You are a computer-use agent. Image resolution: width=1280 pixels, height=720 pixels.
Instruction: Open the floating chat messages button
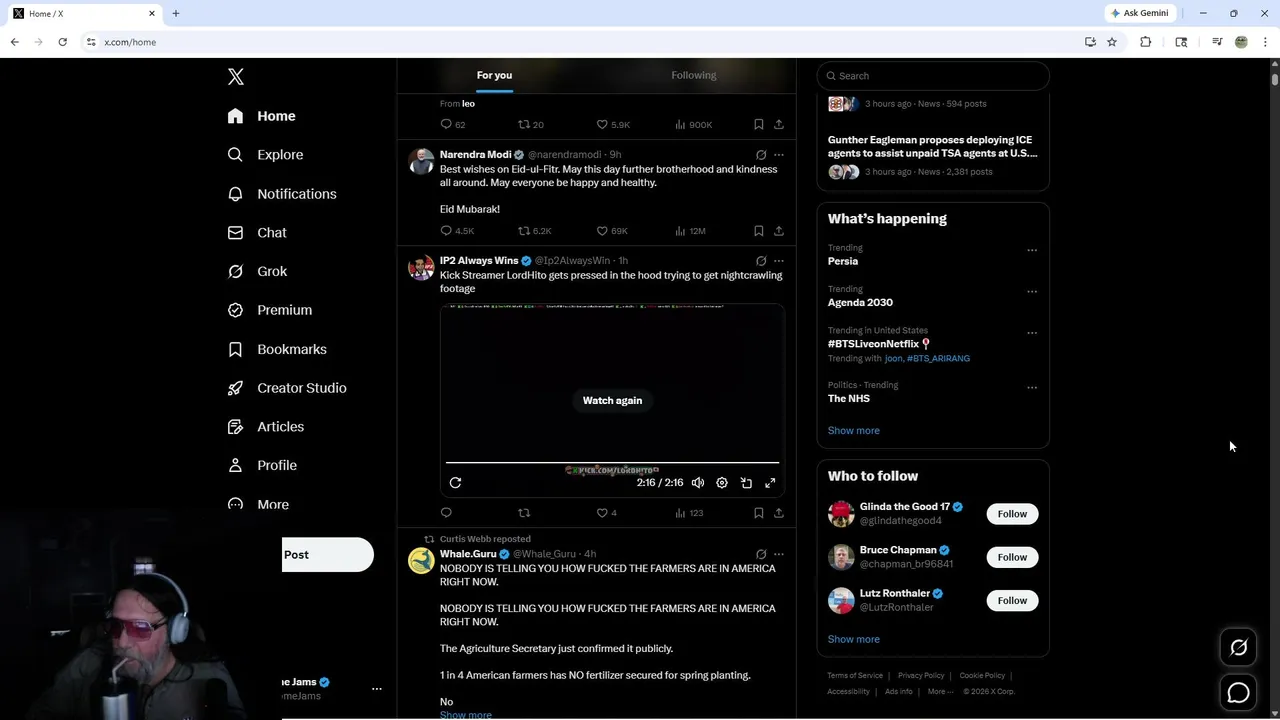(1238, 692)
